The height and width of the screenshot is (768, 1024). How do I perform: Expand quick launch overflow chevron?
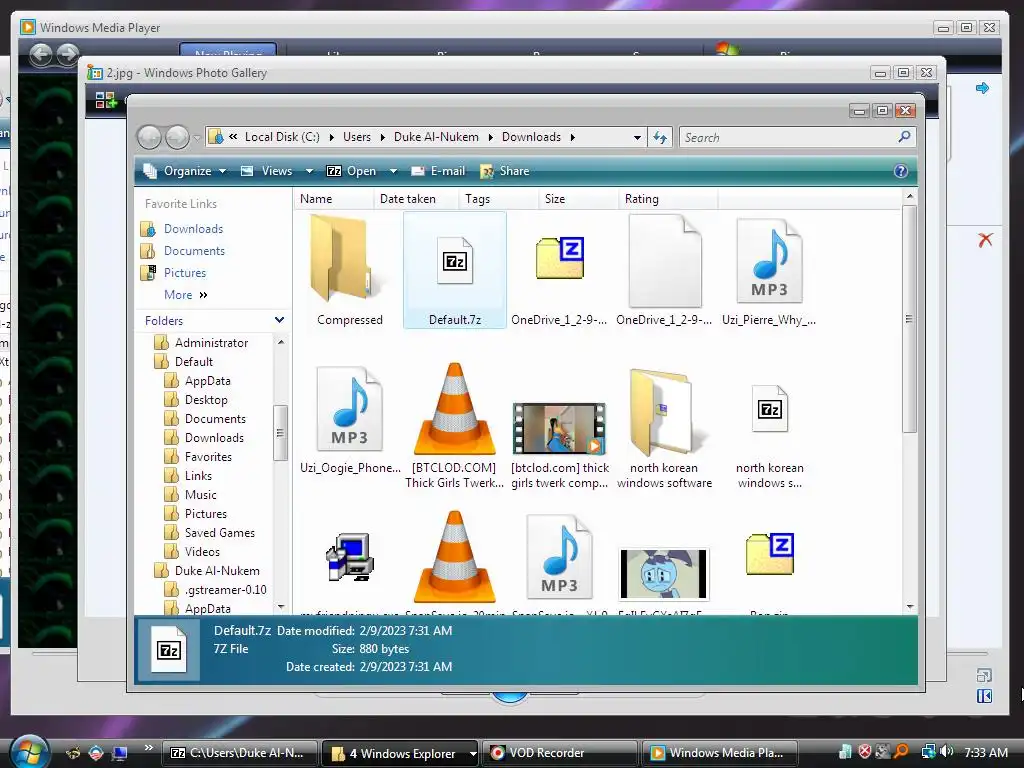[148, 748]
